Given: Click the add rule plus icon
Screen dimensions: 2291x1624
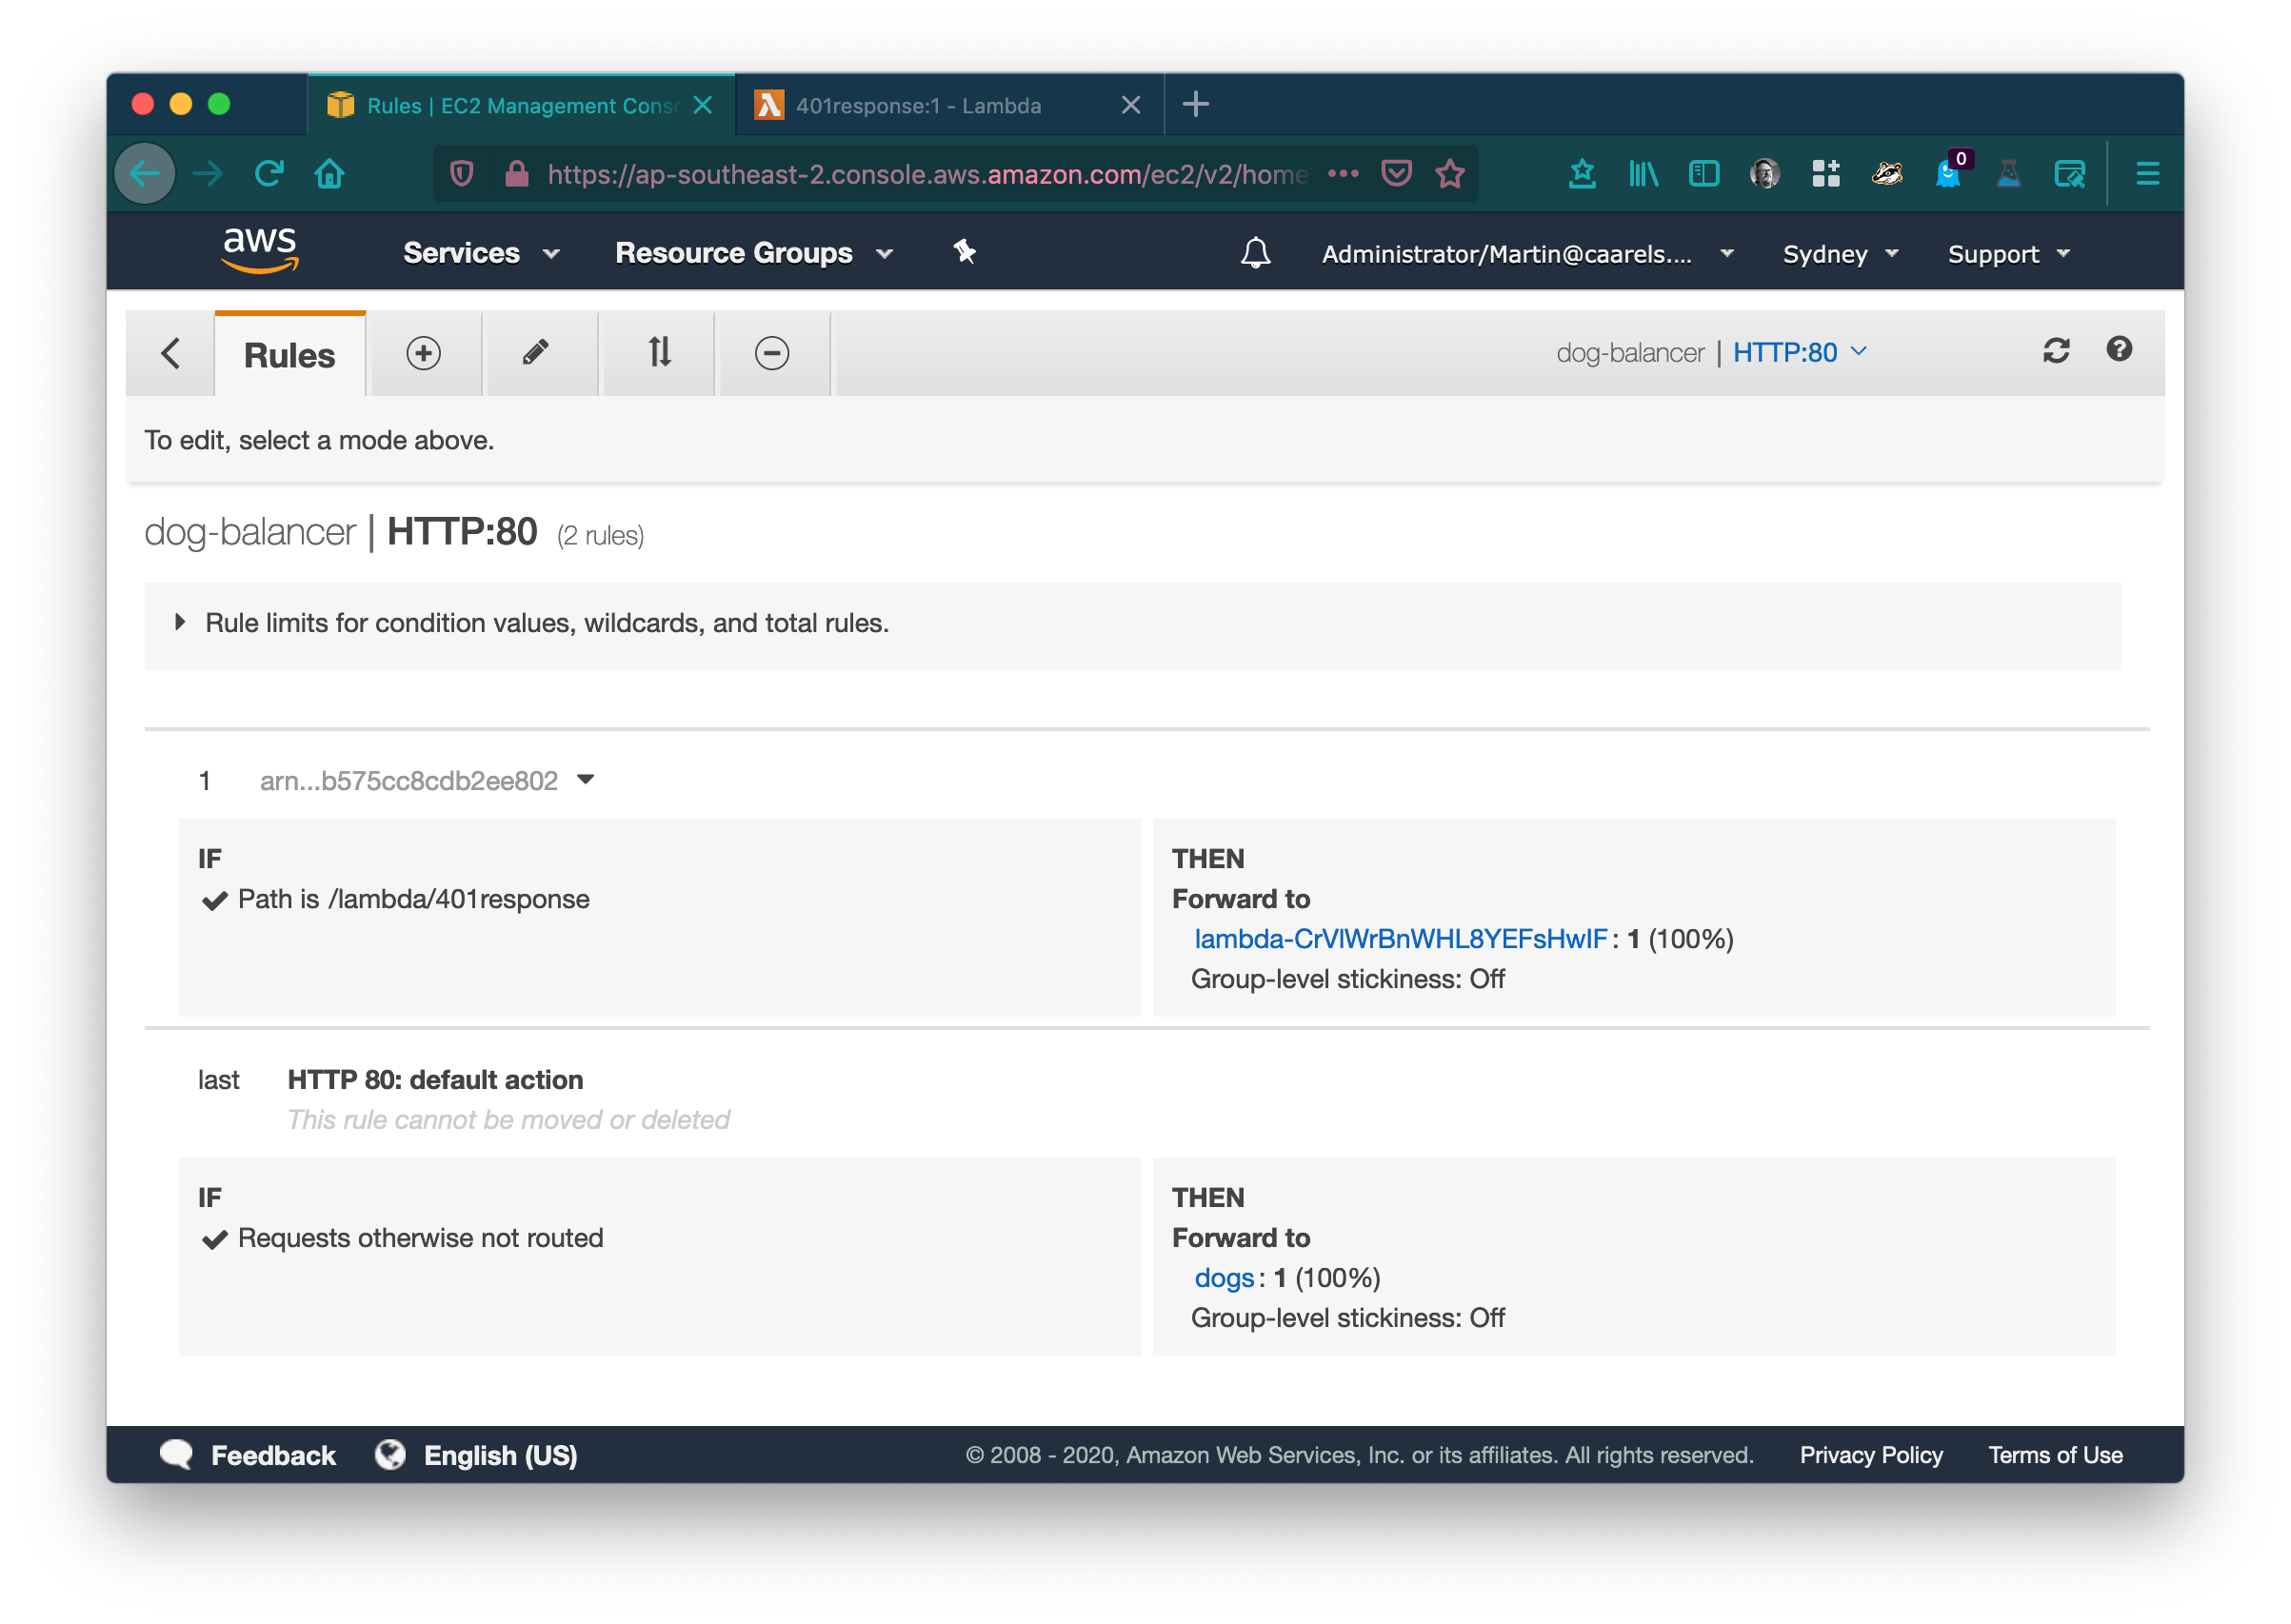Looking at the screenshot, I should (423, 353).
